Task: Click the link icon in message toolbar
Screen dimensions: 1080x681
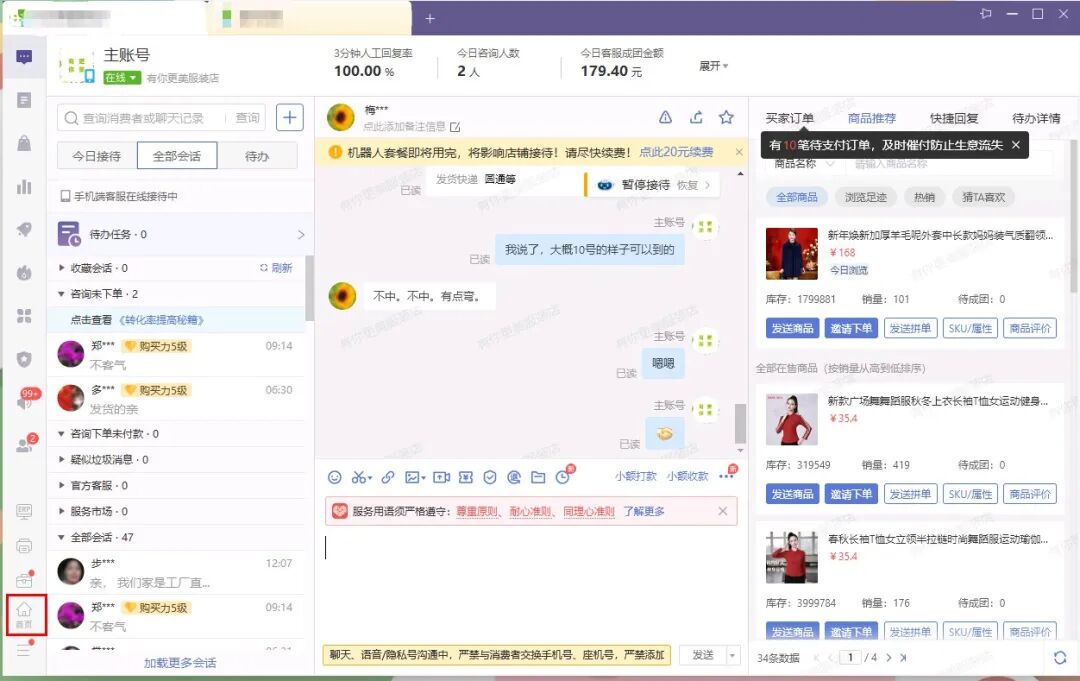Action: click(388, 477)
